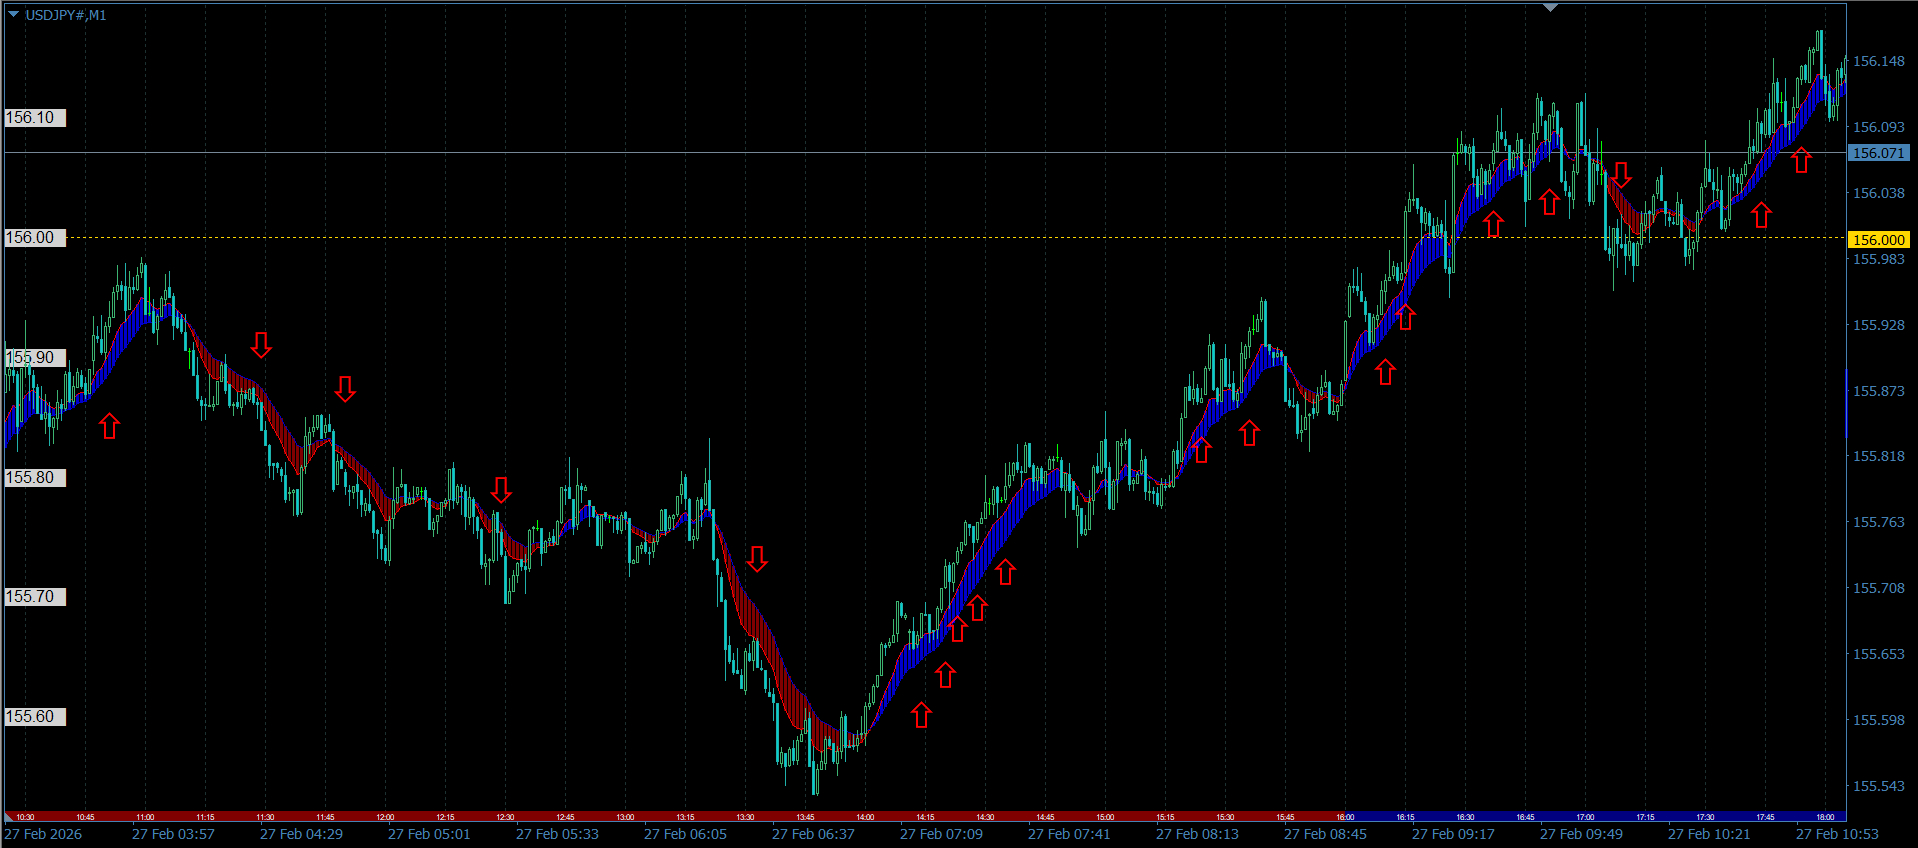Click the 10:30 mark on the red session bar
The height and width of the screenshot is (848, 1918).
click(25, 817)
